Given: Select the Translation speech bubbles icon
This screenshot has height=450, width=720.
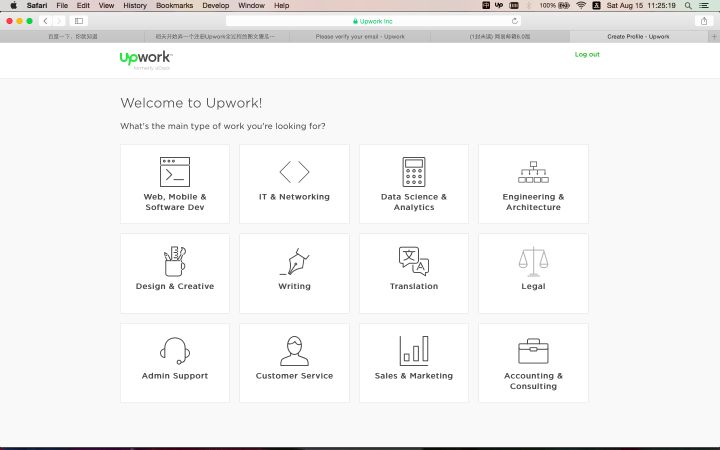Looking at the screenshot, I should pyautogui.click(x=413, y=261).
